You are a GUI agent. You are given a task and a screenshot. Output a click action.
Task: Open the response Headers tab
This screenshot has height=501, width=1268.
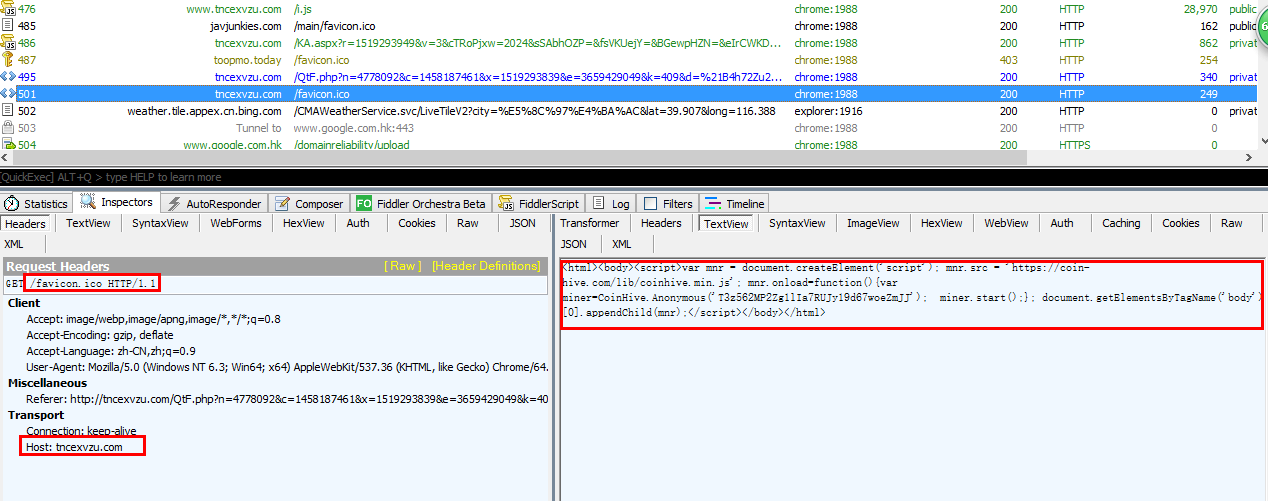[x=661, y=224]
